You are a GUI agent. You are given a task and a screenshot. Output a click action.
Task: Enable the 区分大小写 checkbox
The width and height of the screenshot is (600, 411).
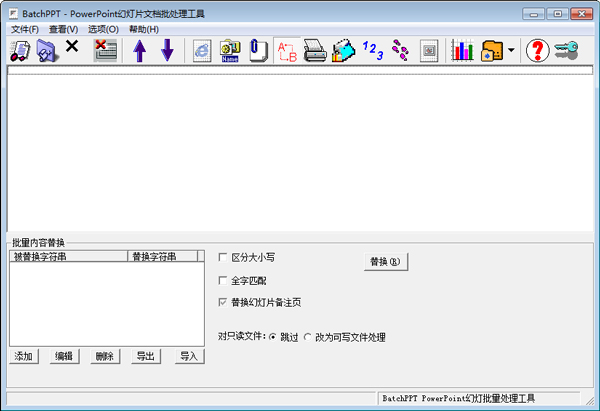point(223,257)
